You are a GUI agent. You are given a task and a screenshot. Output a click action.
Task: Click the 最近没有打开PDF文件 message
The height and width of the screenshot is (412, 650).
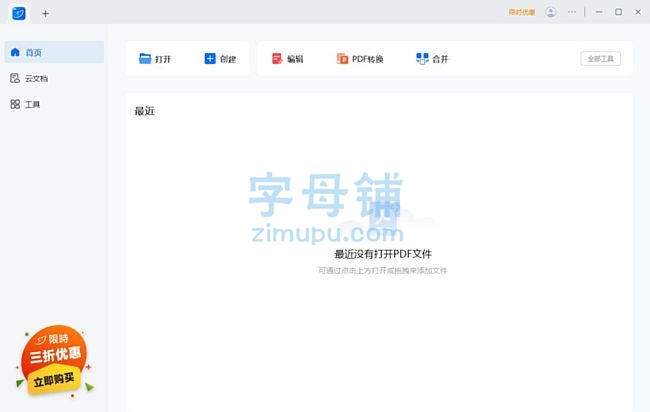click(383, 254)
